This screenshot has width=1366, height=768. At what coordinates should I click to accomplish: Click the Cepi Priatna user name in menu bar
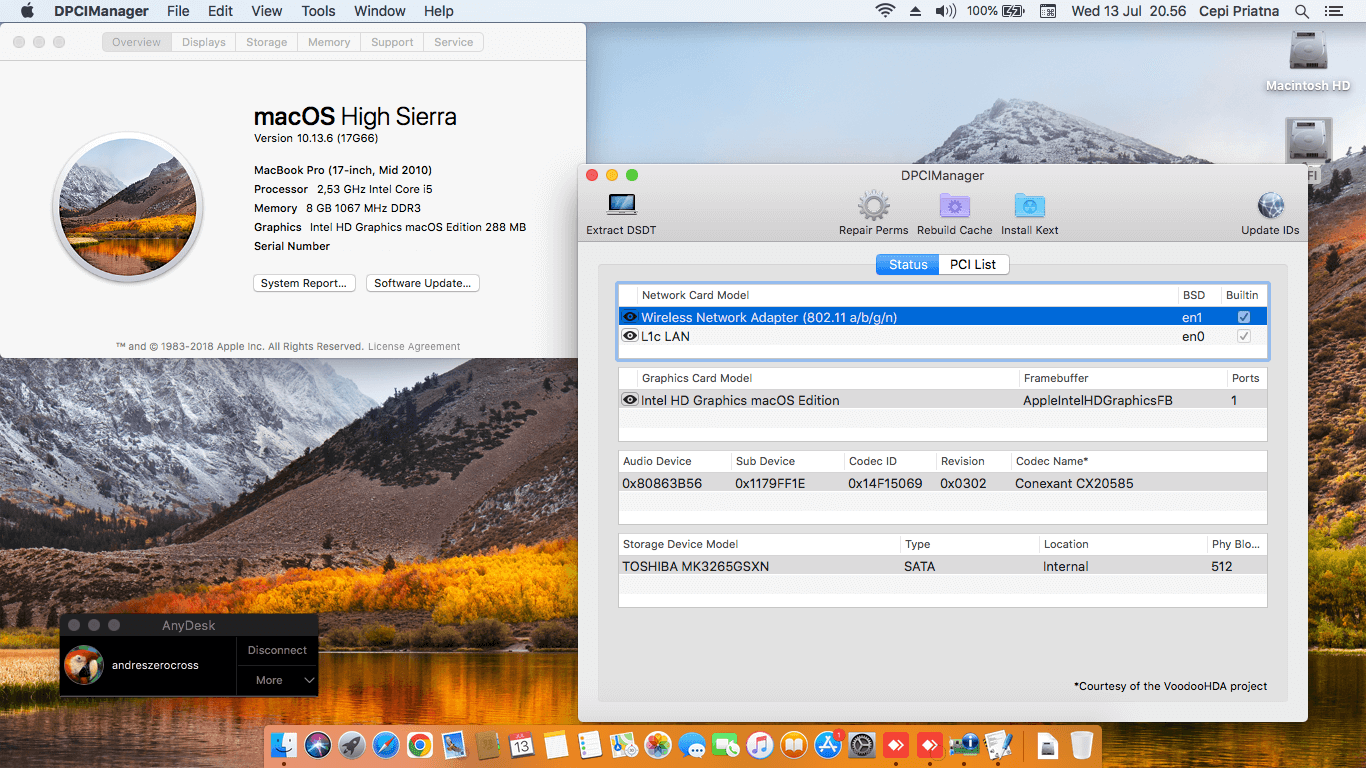pos(1239,11)
